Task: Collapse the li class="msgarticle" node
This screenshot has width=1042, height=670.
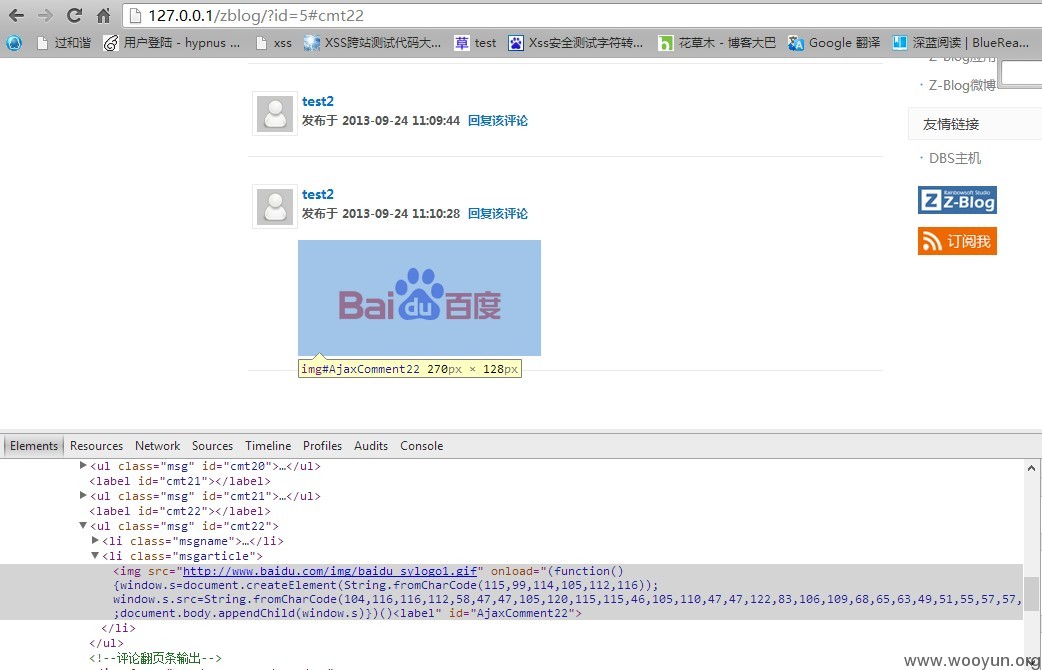Action: pos(95,555)
